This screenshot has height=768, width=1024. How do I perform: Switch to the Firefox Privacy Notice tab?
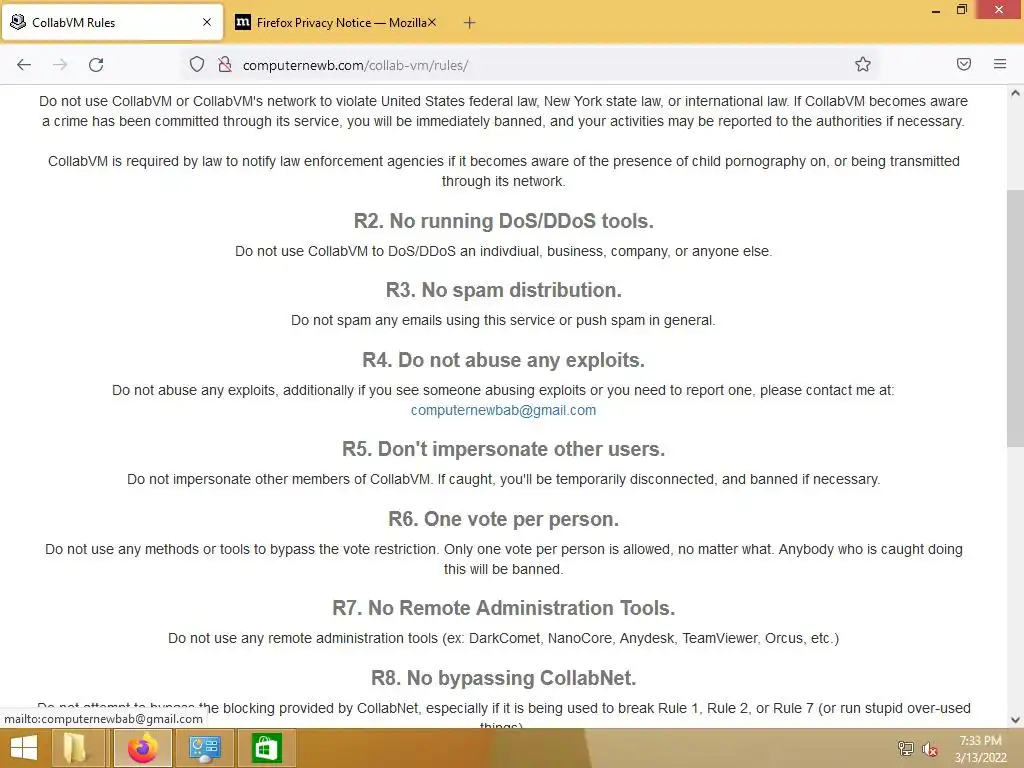336,22
